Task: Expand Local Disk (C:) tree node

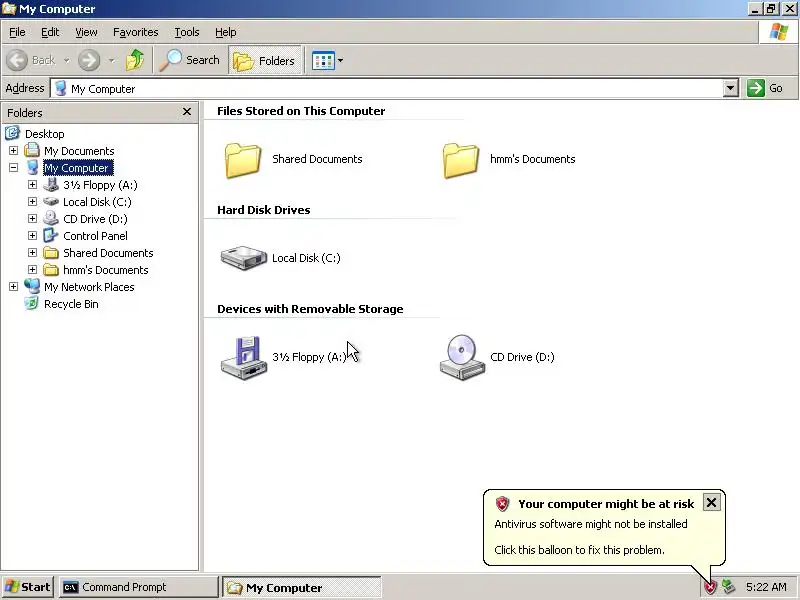Action: [32, 202]
